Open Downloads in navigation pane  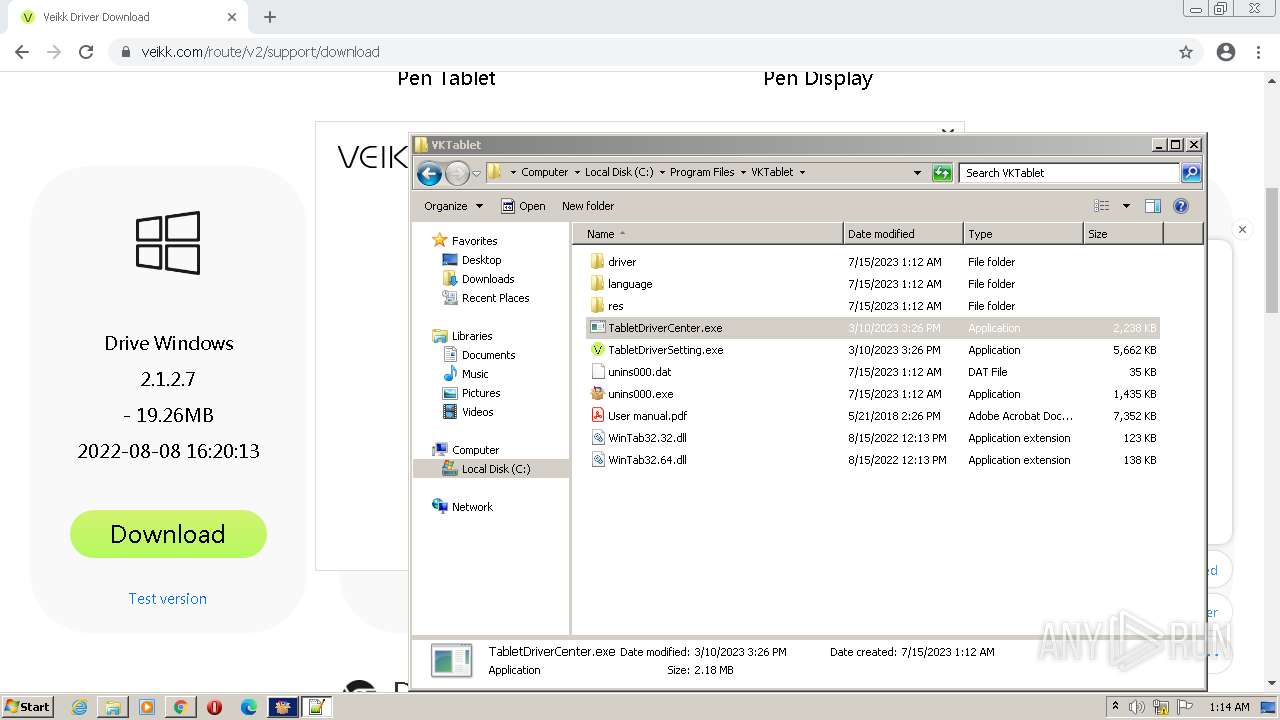click(488, 279)
